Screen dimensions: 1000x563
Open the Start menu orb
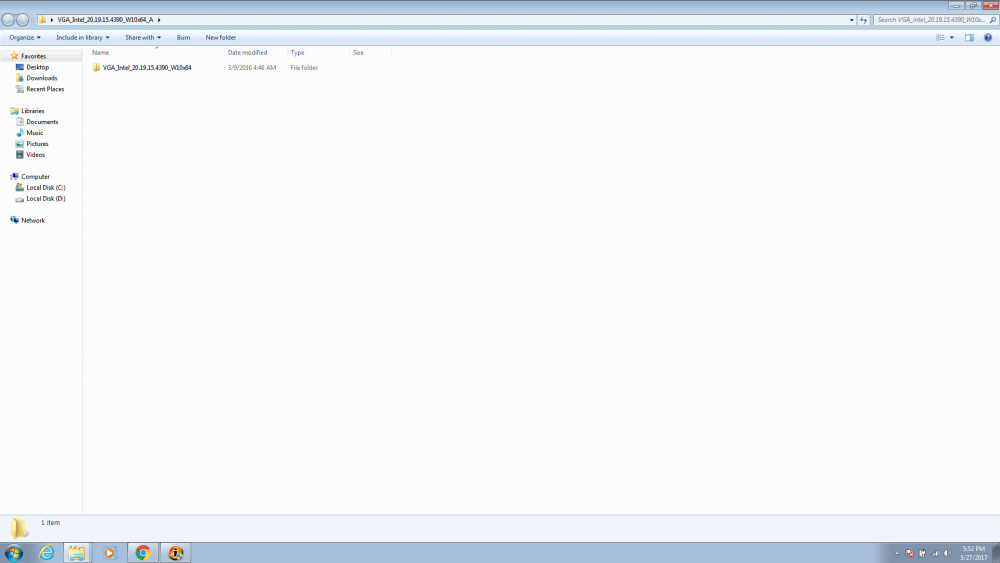pos(14,552)
